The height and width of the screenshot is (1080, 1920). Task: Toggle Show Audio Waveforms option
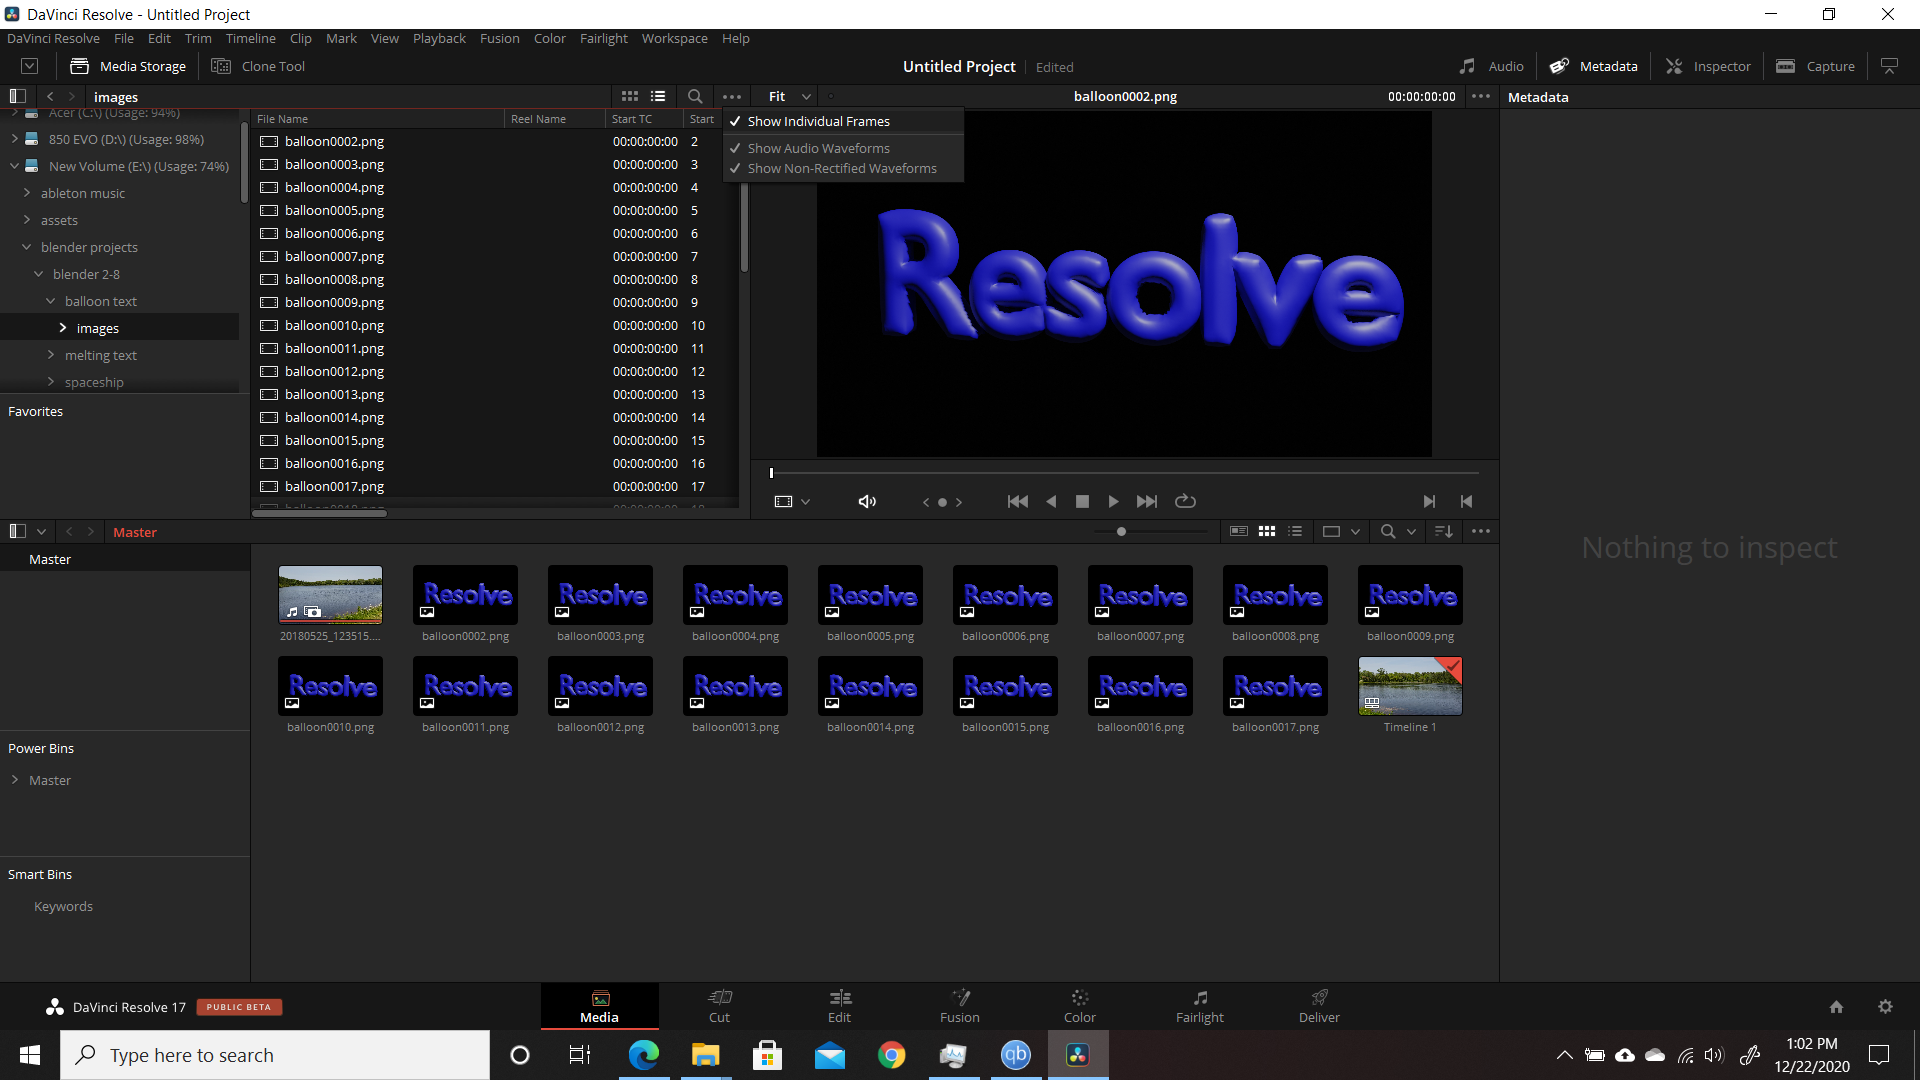pos(842,148)
